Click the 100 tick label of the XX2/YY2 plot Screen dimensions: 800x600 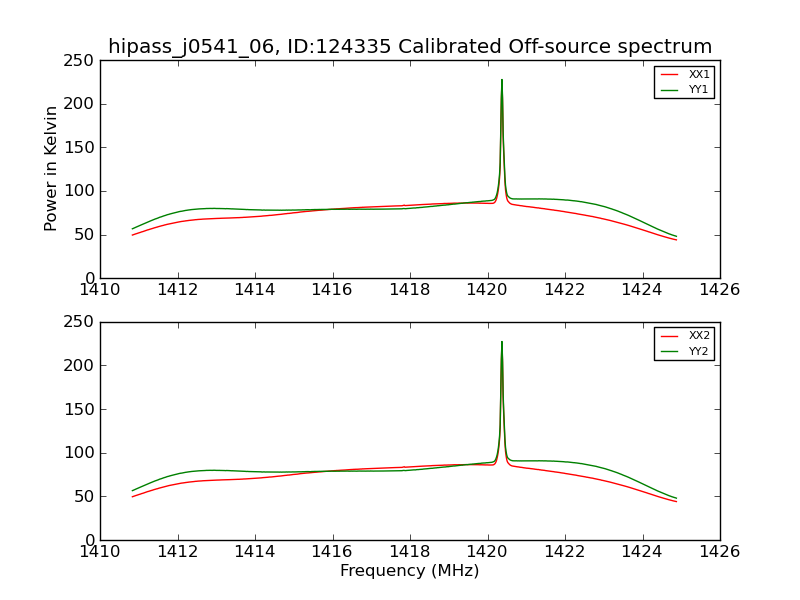pyautogui.click(x=79, y=453)
